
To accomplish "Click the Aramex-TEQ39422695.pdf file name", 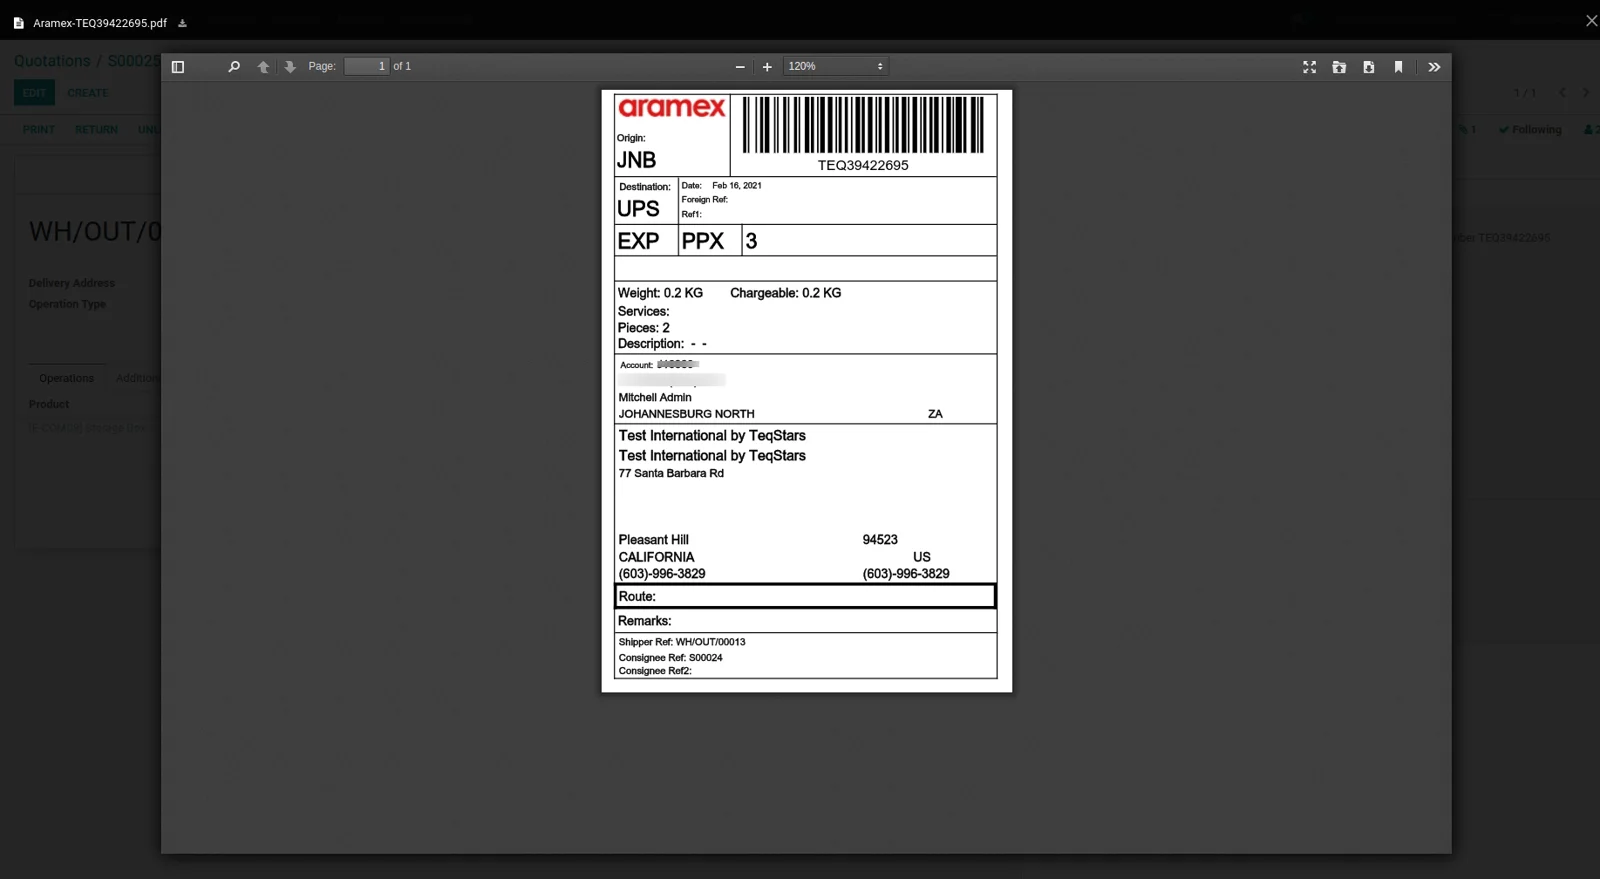I will [100, 23].
